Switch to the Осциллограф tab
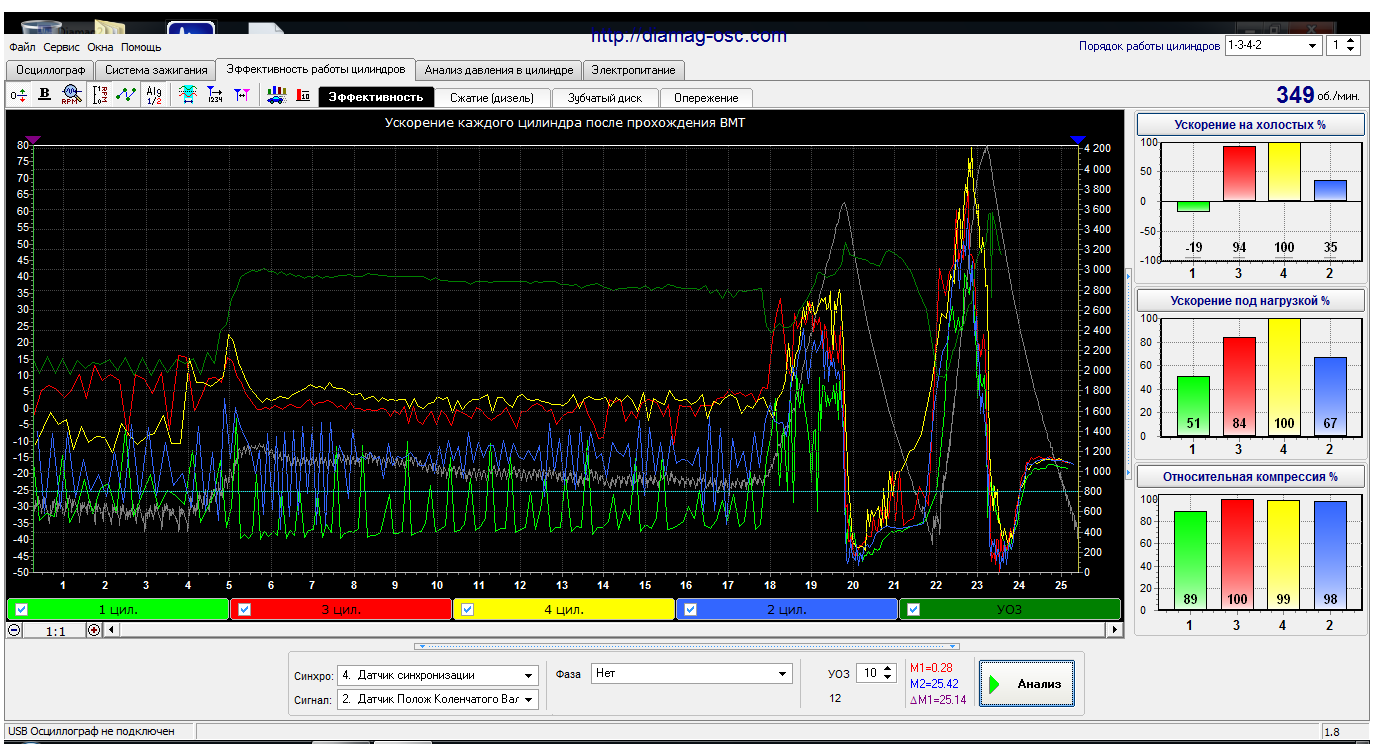Screen dimensions: 1382x744 pos(50,70)
